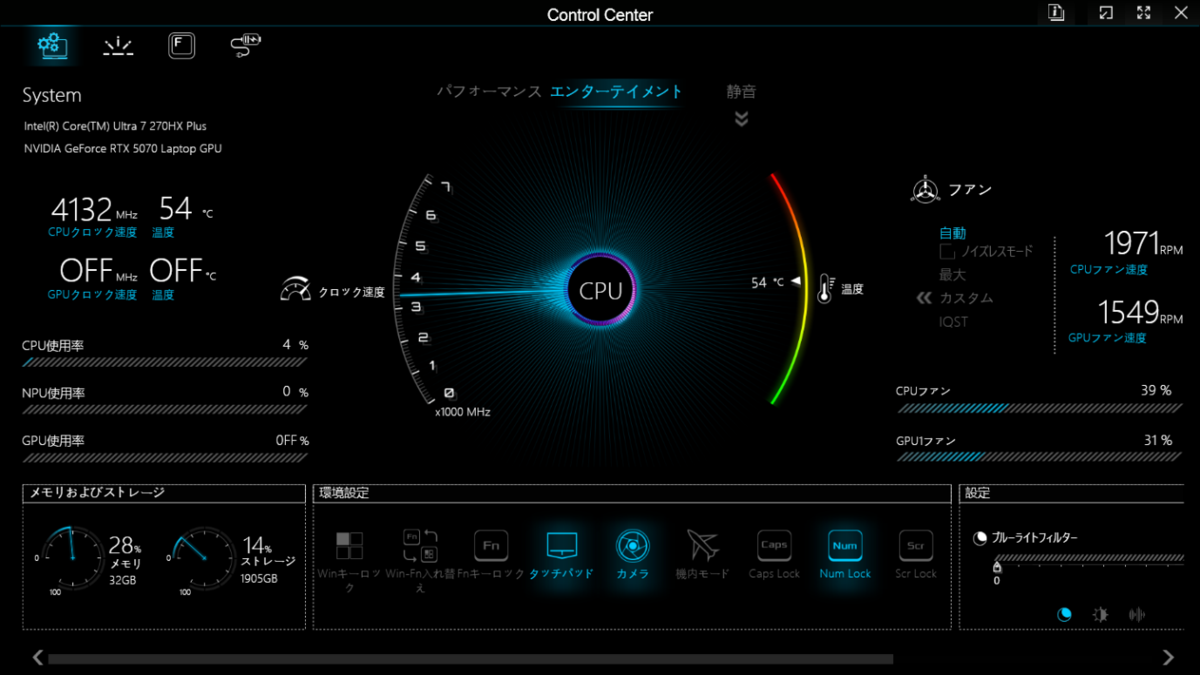Click the NVIDIA GeForce RTX 5070 Laptop GPU text
The width and height of the screenshot is (1200, 675).
point(123,148)
